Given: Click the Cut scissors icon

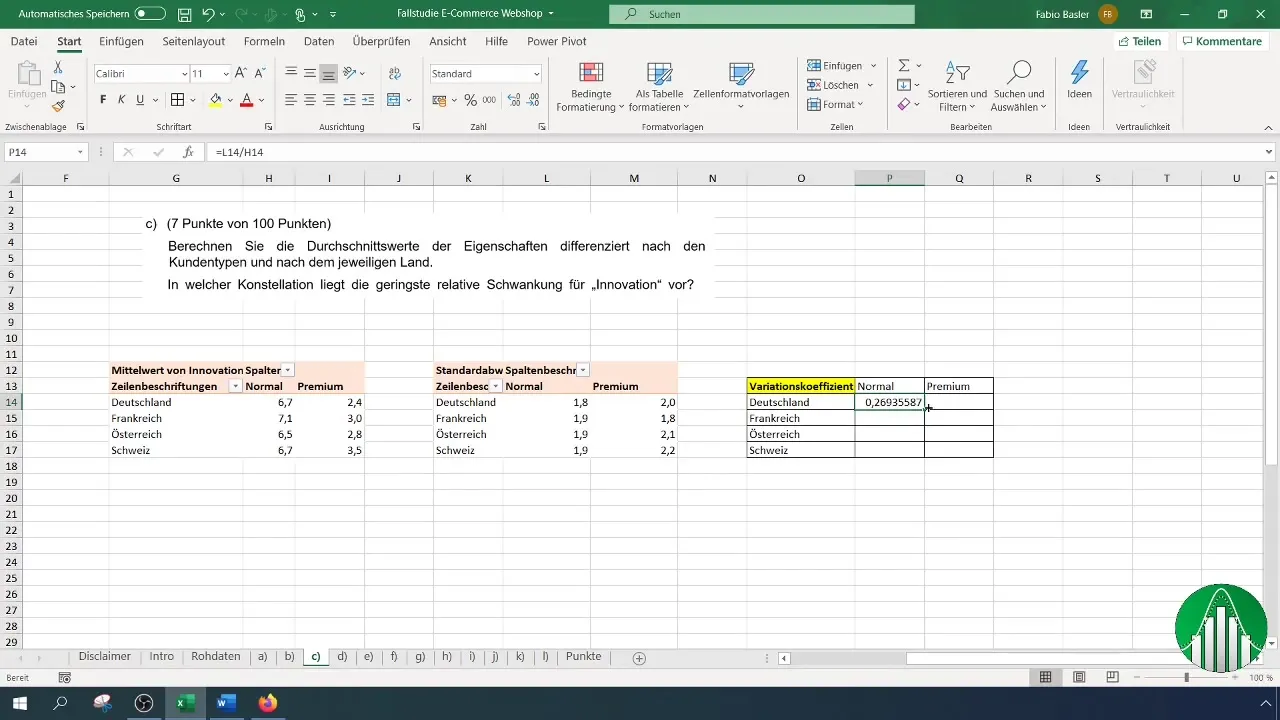Looking at the screenshot, I should point(58,67).
